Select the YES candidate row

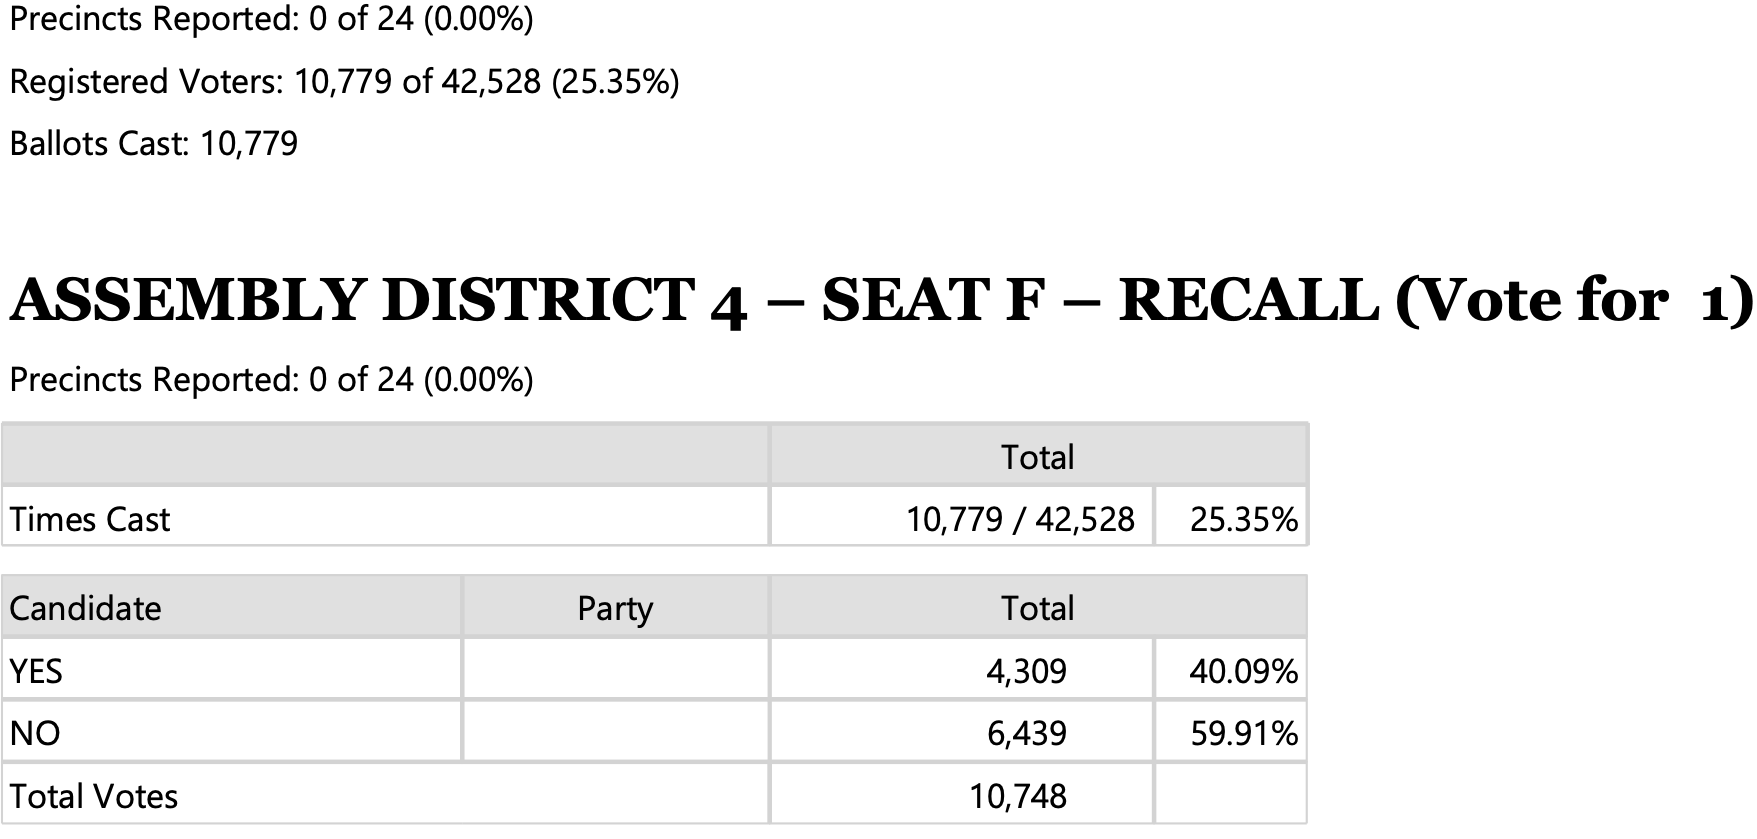654,670
